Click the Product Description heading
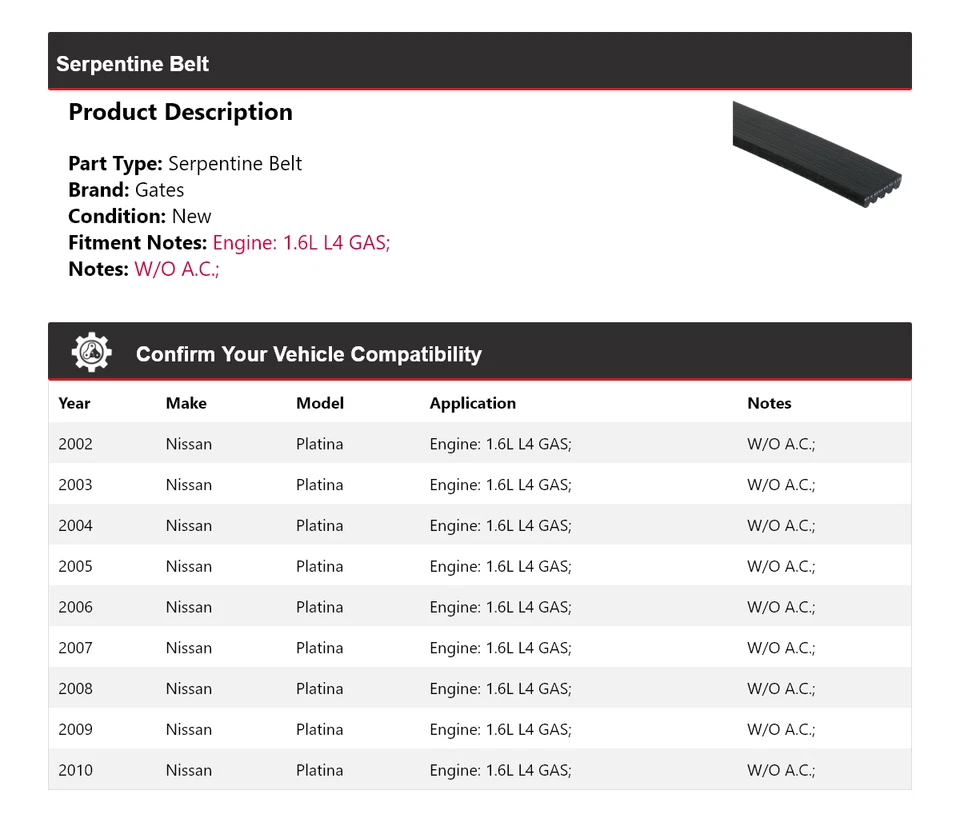The image size is (960, 822). click(x=181, y=112)
